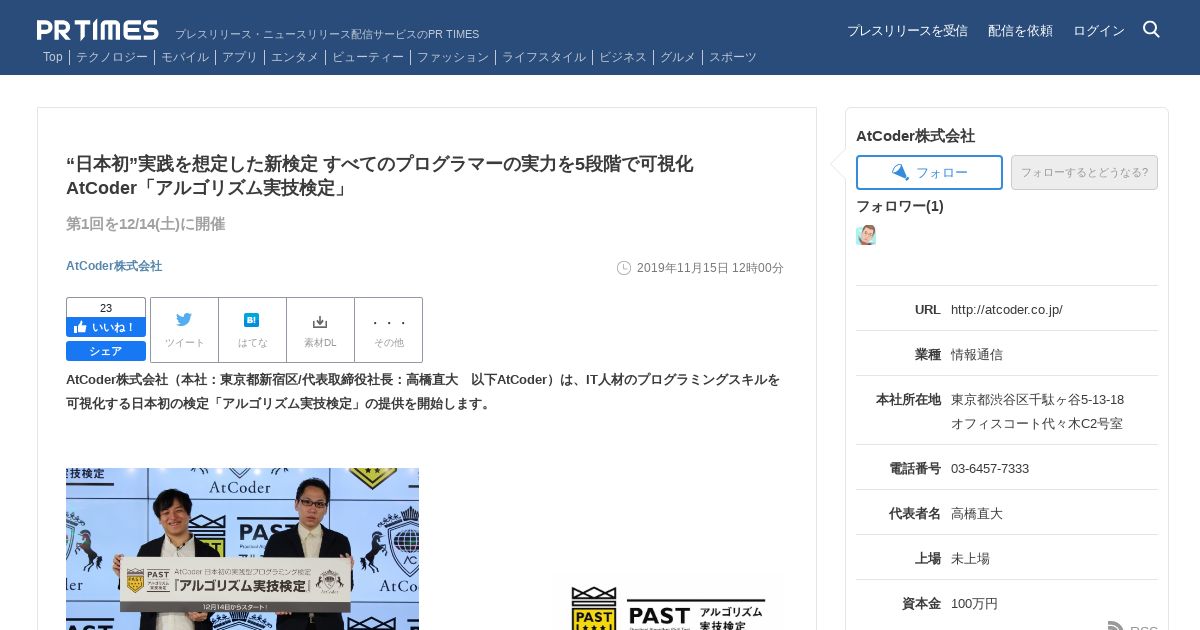Viewport: 1200px width, 630px height.
Task: Click the PR TIMES logo
Action: click(x=98, y=30)
